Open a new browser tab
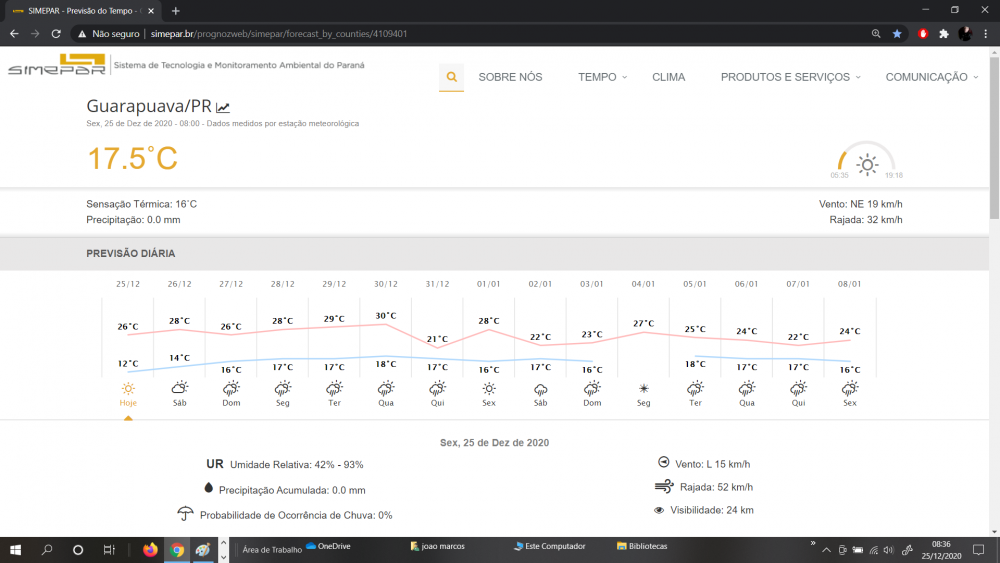 click(176, 10)
